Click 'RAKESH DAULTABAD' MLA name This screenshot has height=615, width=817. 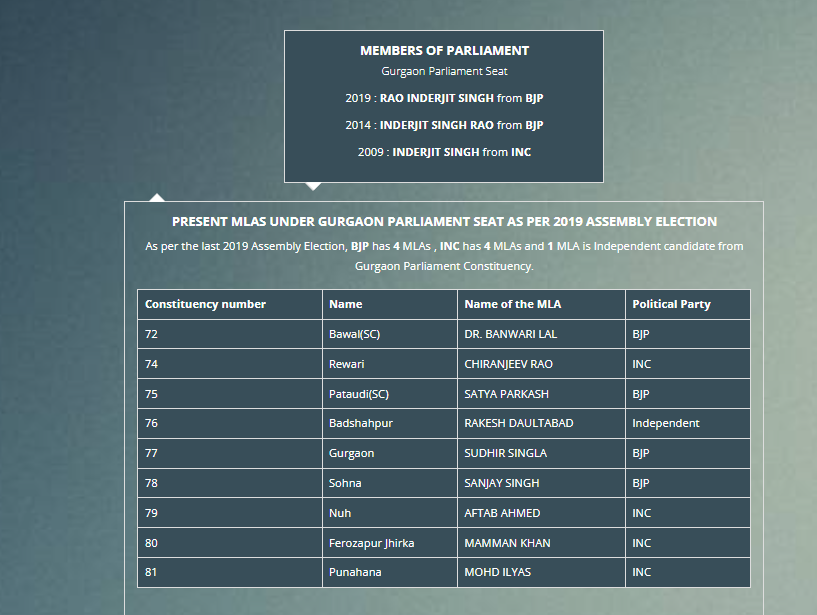(x=519, y=423)
